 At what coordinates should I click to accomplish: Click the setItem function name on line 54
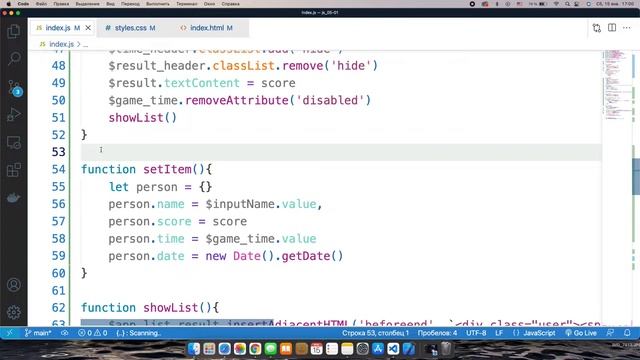(x=167, y=169)
